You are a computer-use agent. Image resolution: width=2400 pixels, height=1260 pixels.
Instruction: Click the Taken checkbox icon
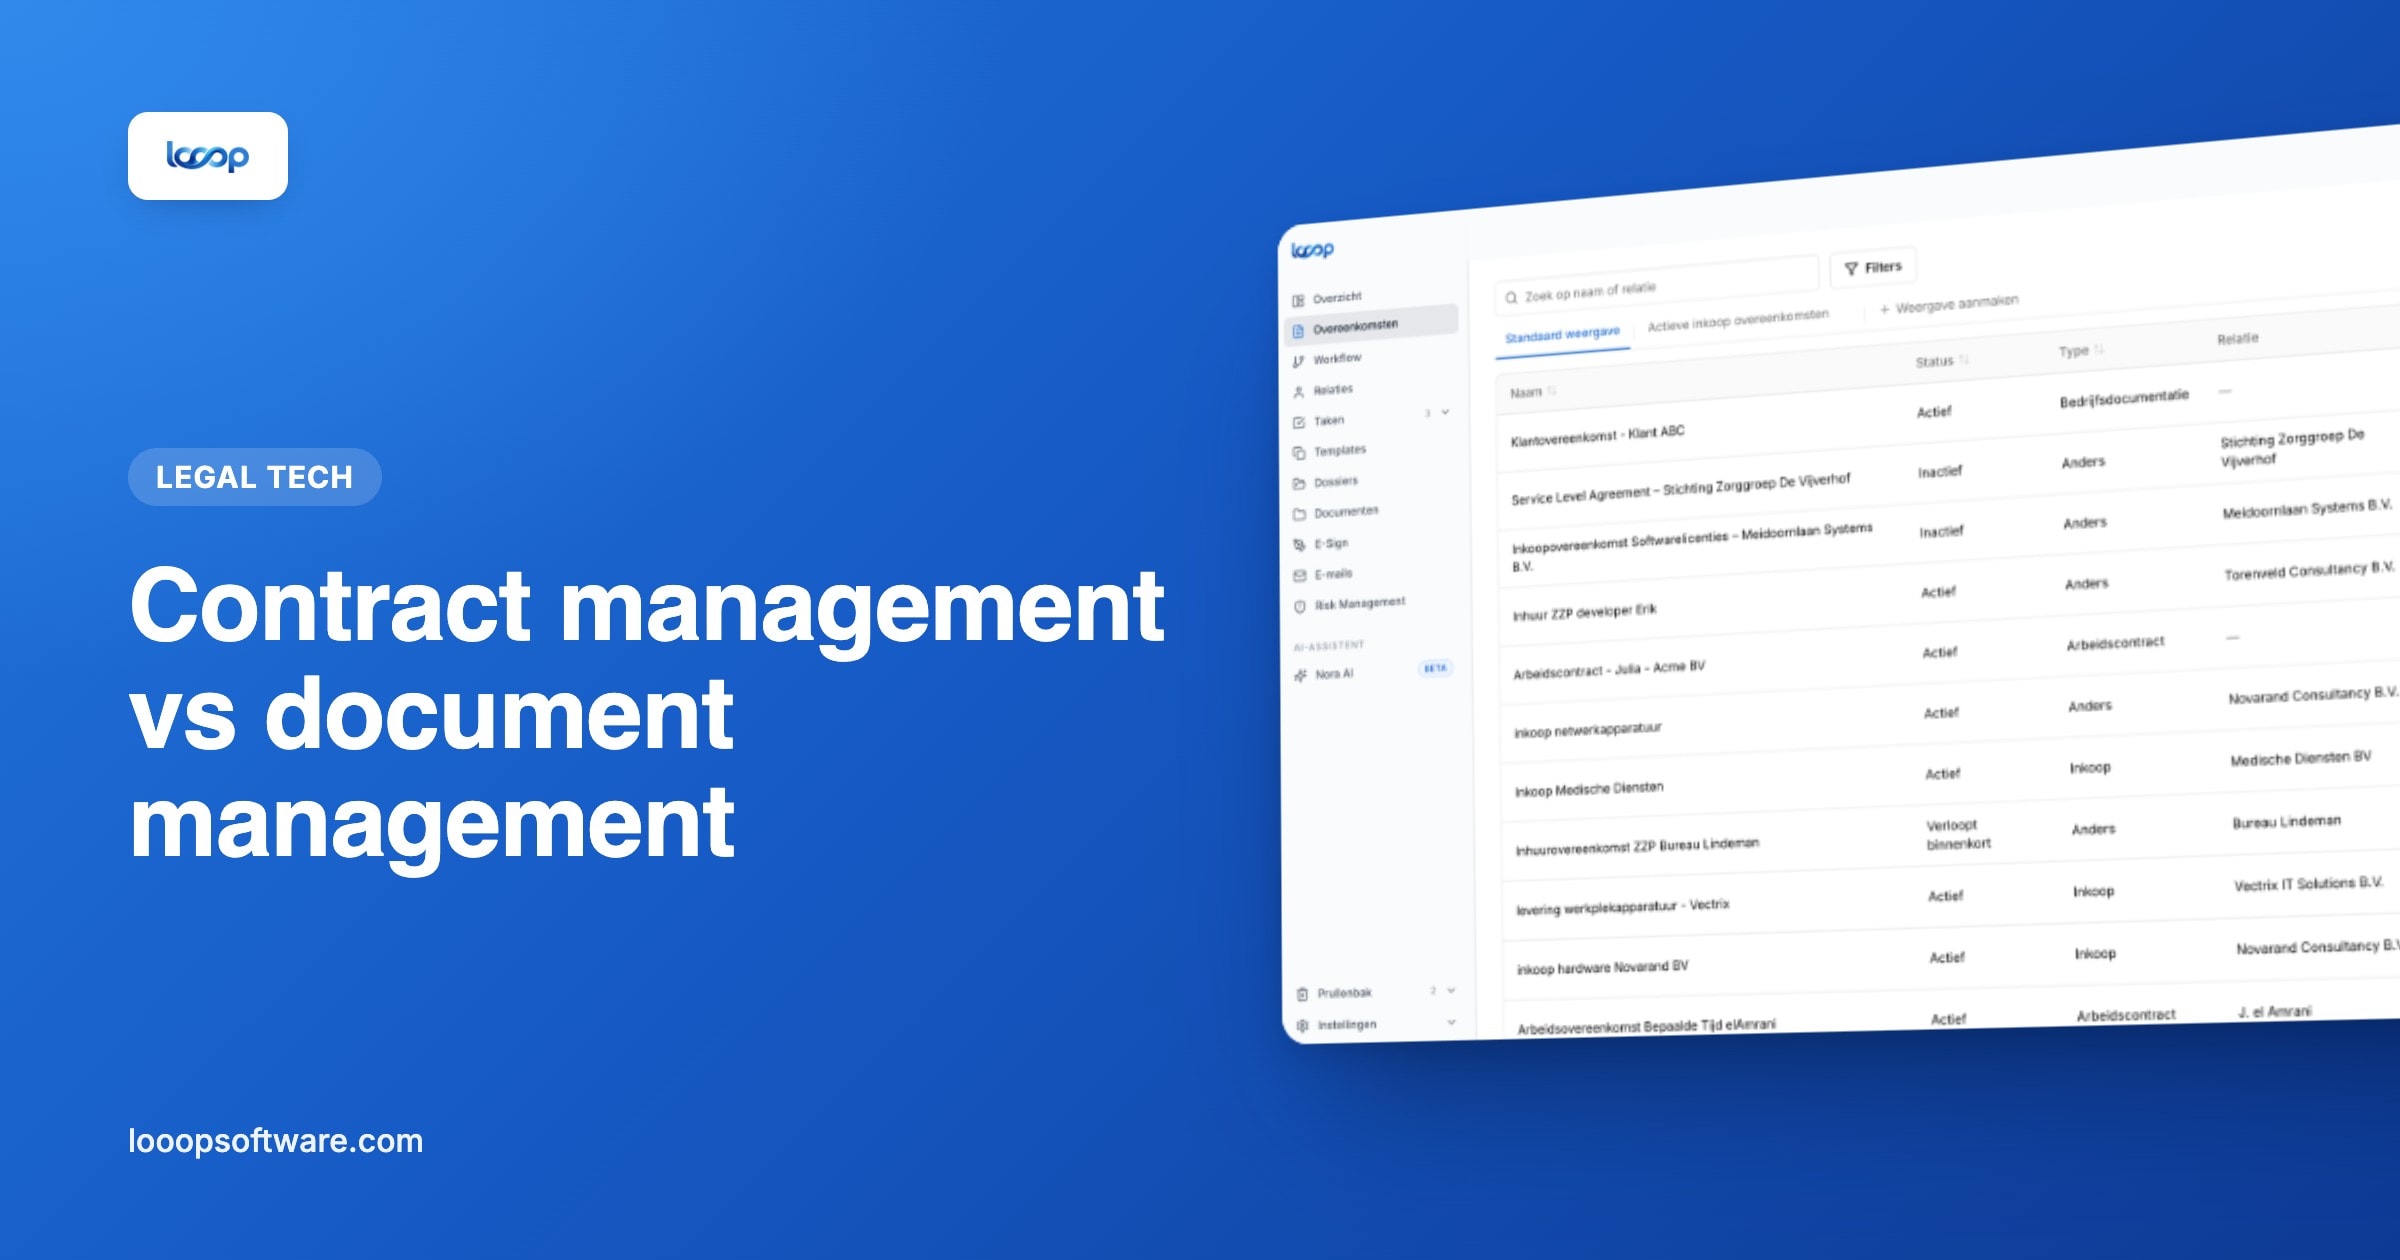tap(1299, 423)
